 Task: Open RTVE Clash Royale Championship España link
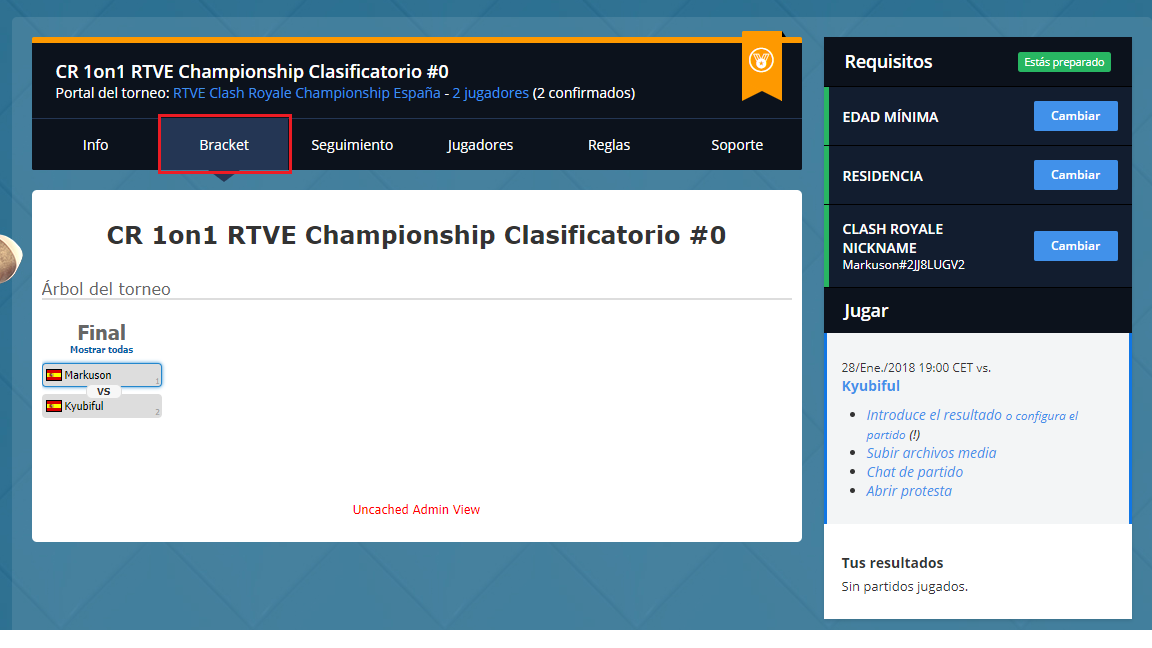306,93
